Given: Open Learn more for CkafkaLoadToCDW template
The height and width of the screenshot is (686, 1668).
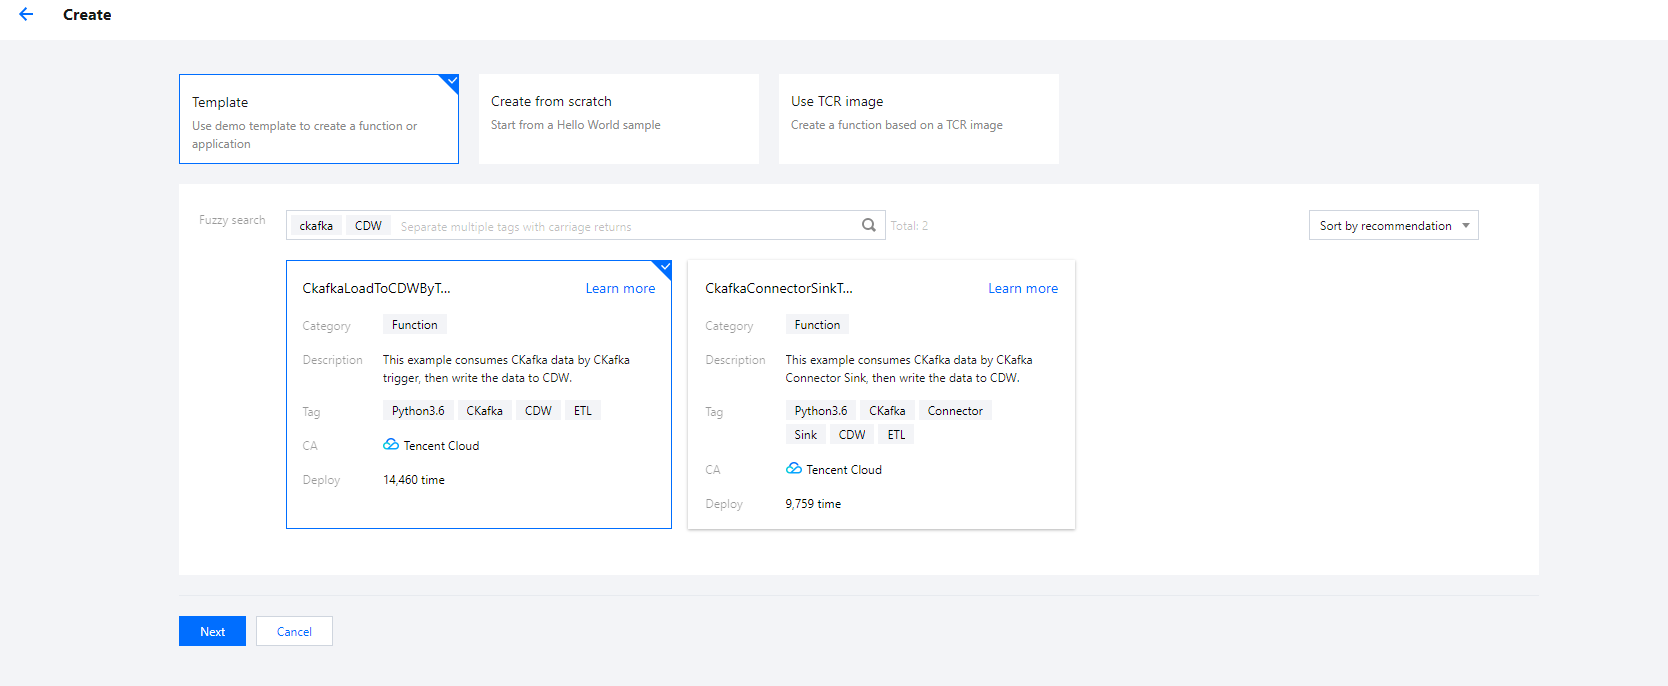Looking at the screenshot, I should (620, 289).
